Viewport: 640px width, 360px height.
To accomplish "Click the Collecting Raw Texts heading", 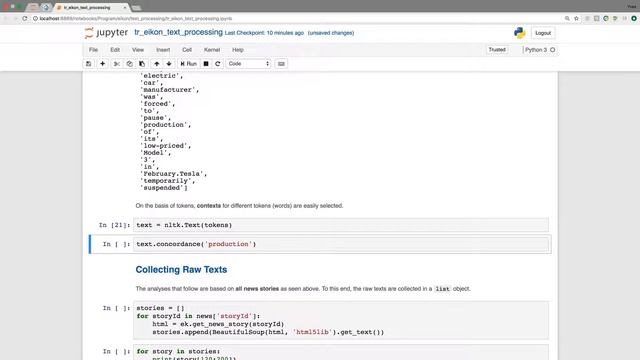I will (181, 269).
